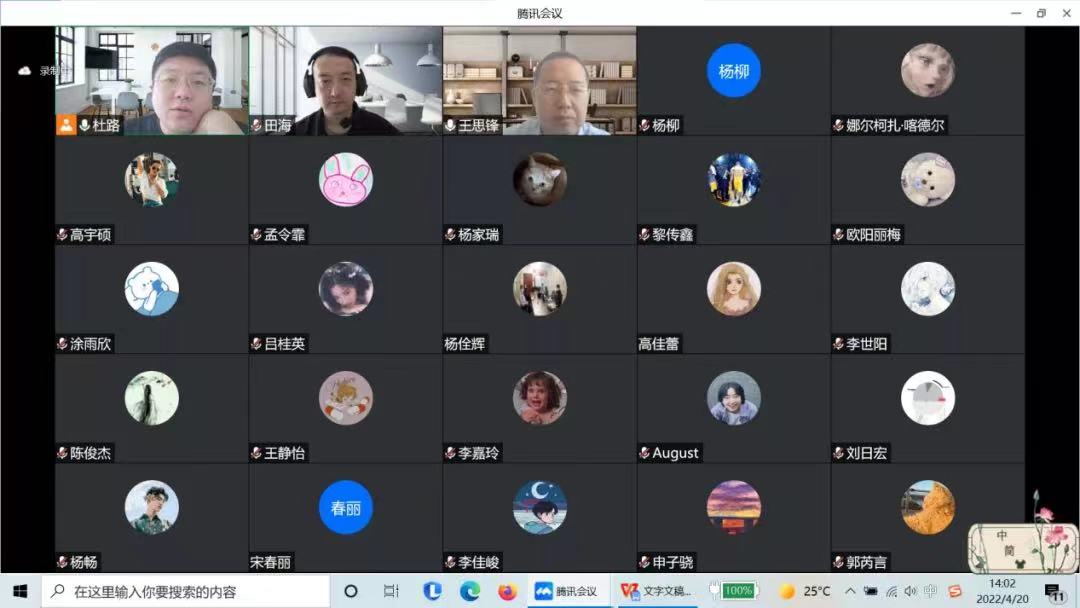Open Firefox from the taskbar
The image size is (1080, 608).
pyautogui.click(x=508, y=591)
